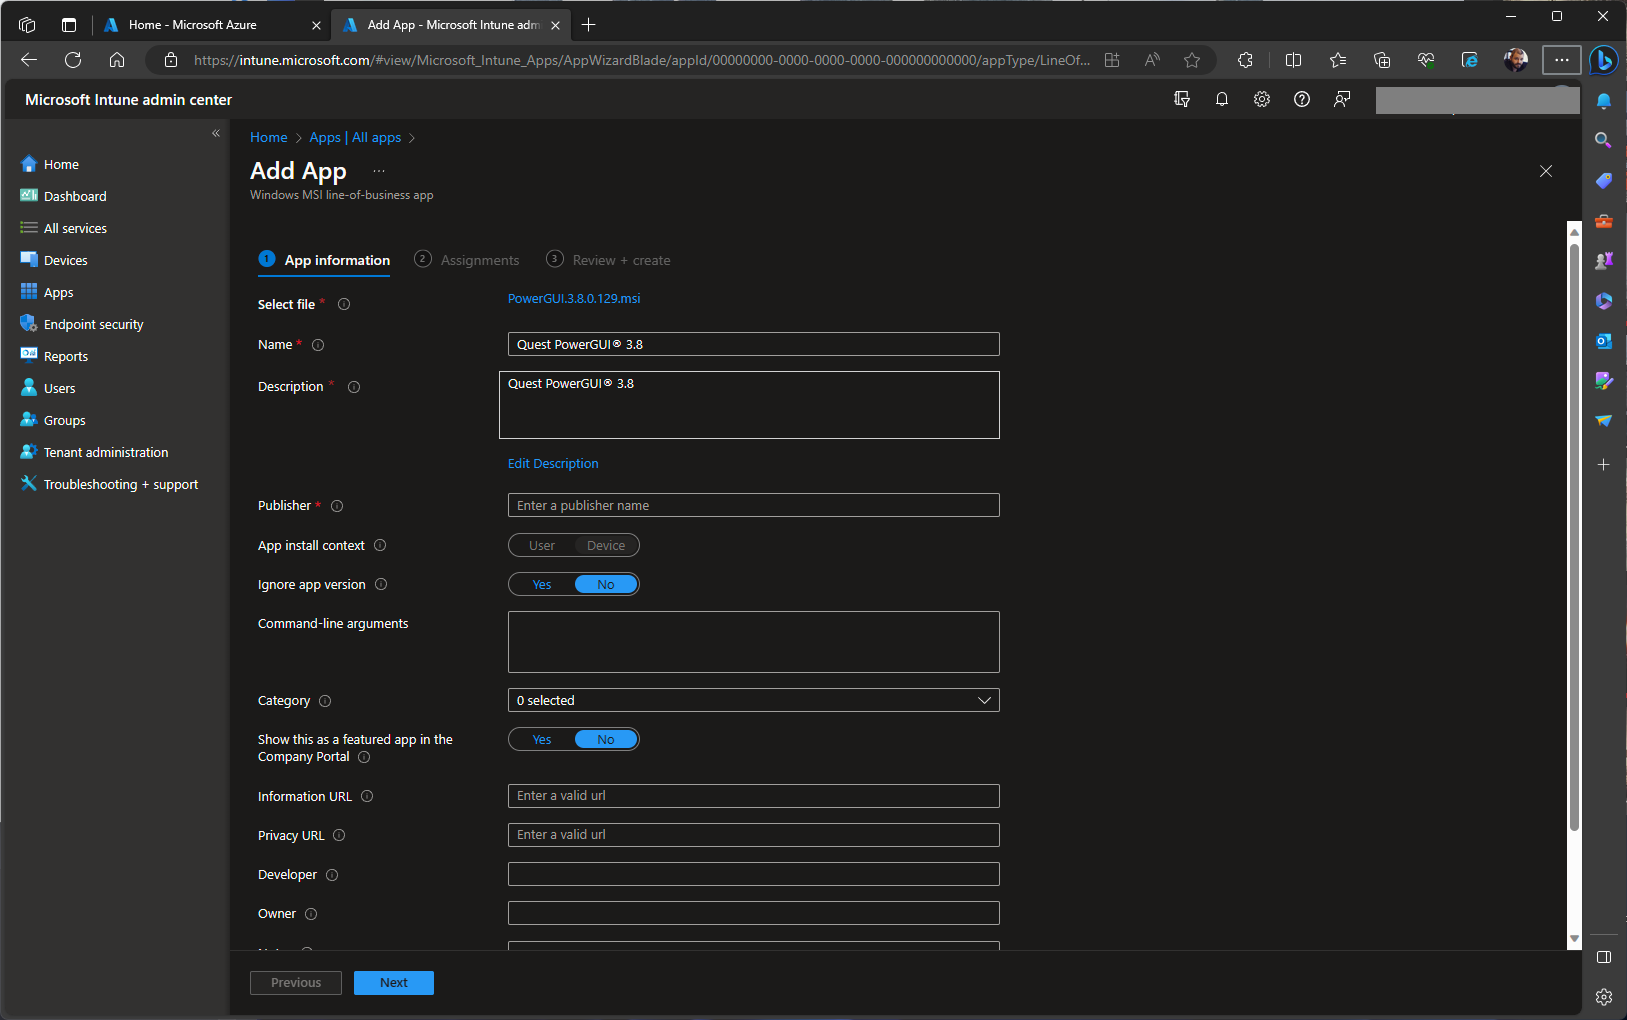Image resolution: width=1627 pixels, height=1020 pixels.
Task: Open Reports in left navigation
Action: (x=66, y=356)
